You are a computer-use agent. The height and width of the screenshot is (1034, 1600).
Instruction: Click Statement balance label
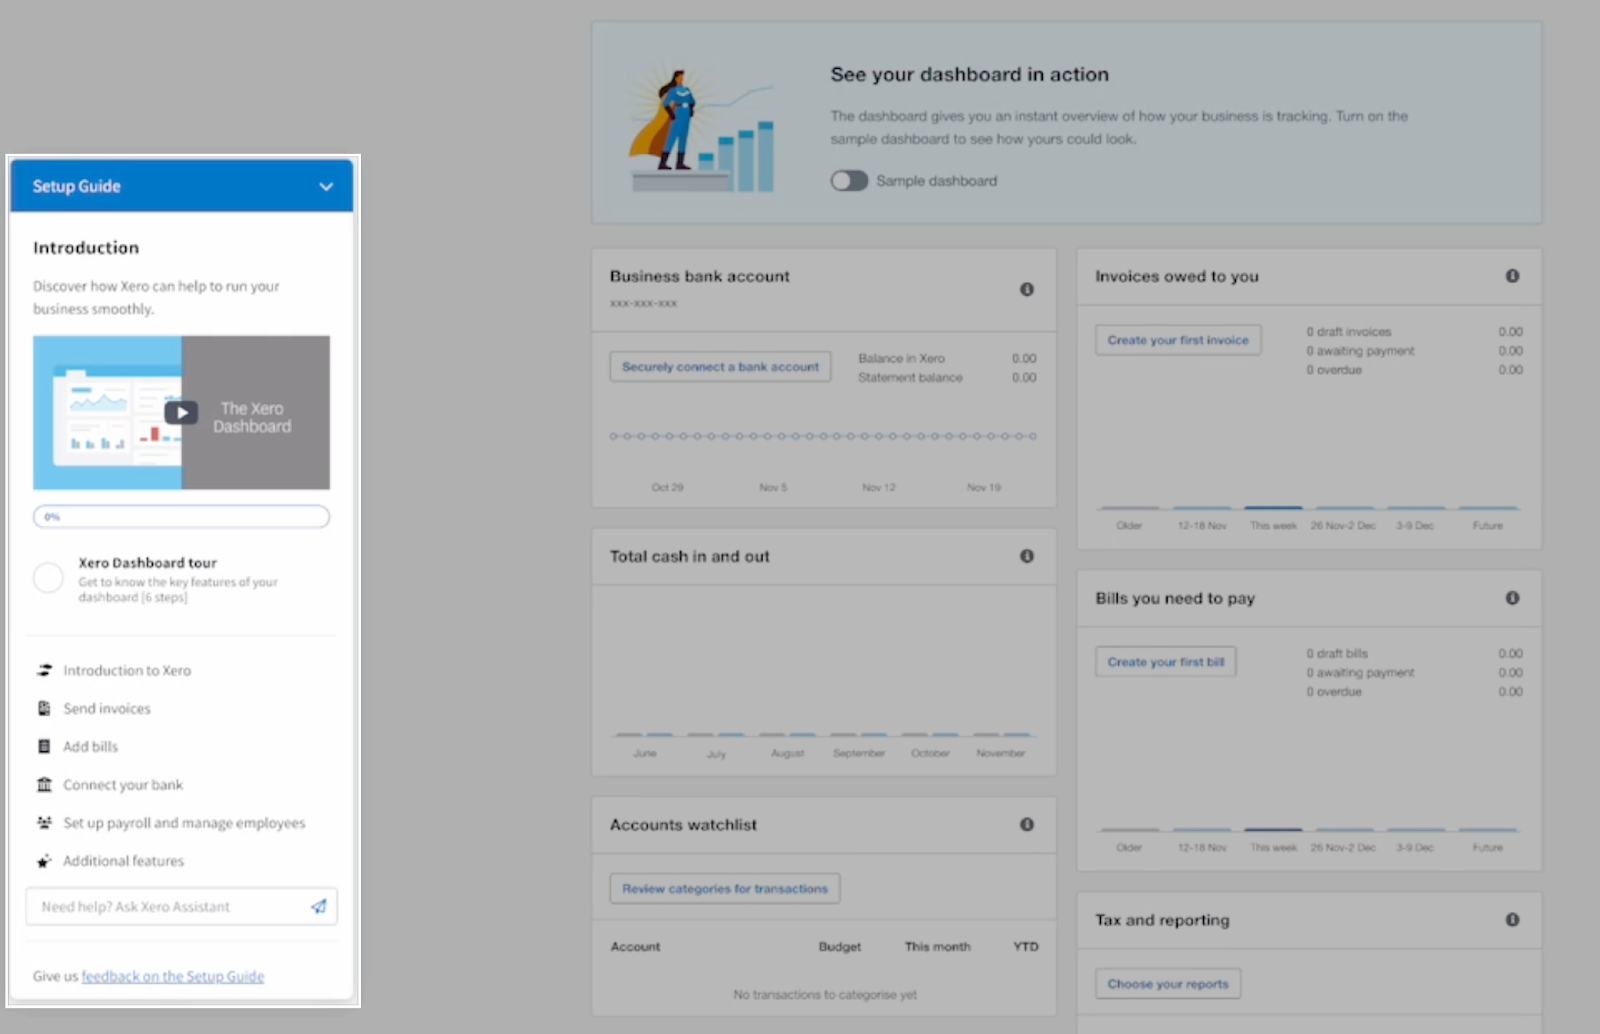910,378
